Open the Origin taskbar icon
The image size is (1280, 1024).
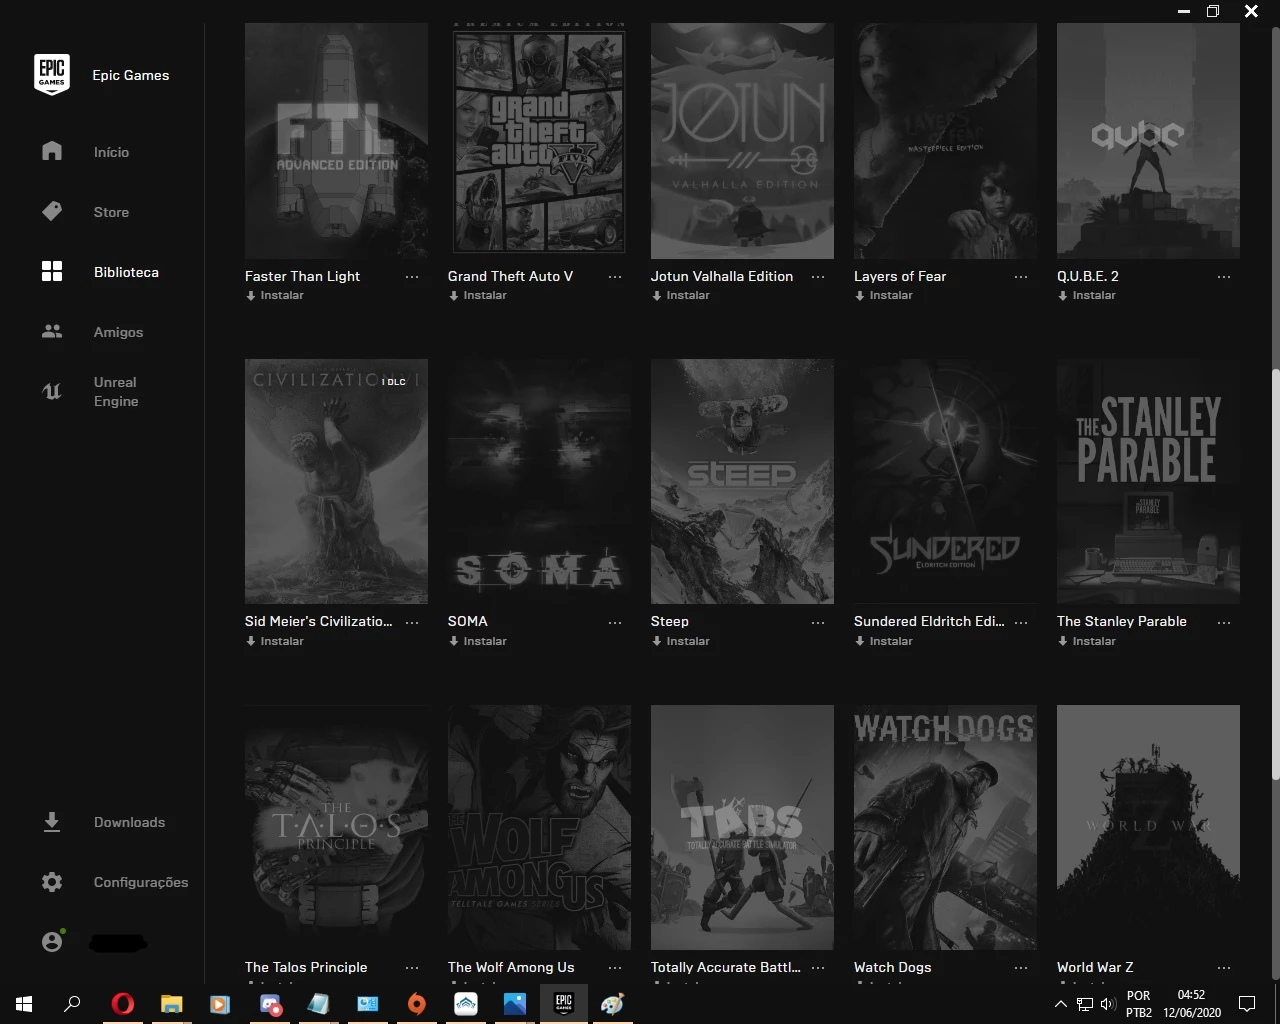pyautogui.click(x=417, y=1004)
